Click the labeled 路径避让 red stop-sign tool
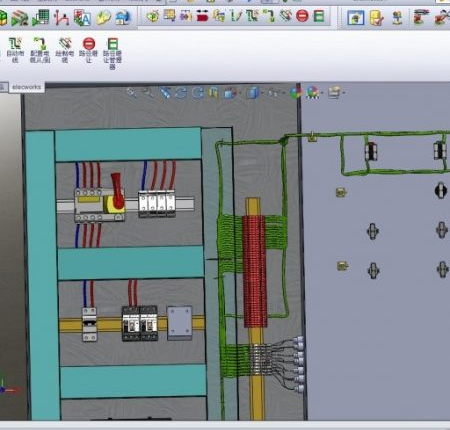This screenshot has height=430, width=450. [x=89, y=50]
